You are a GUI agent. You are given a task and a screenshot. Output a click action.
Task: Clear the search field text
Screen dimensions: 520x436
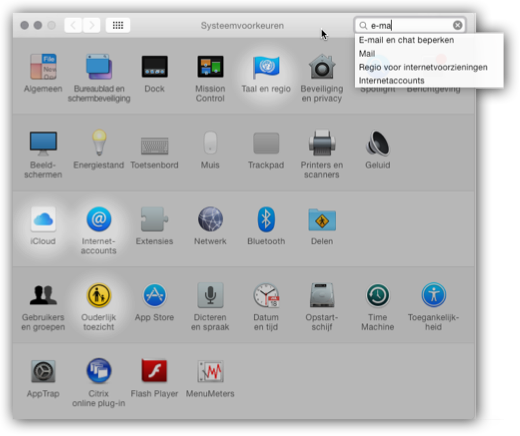click(x=458, y=25)
